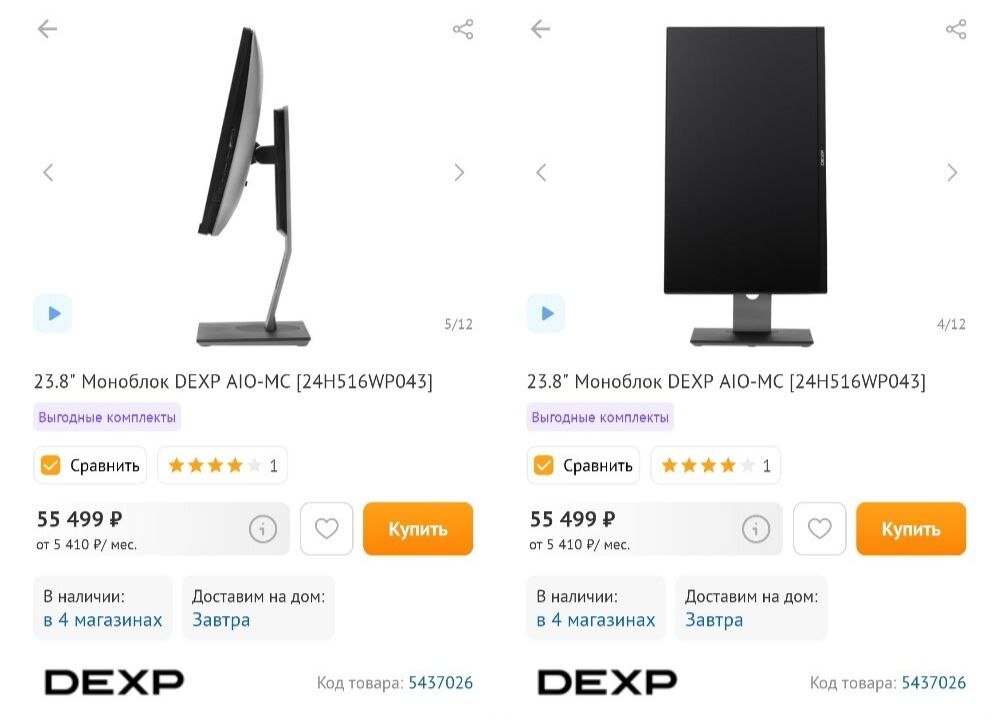Open share icon on left product panel
1000x720 pixels.
click(x=463, y=29)
